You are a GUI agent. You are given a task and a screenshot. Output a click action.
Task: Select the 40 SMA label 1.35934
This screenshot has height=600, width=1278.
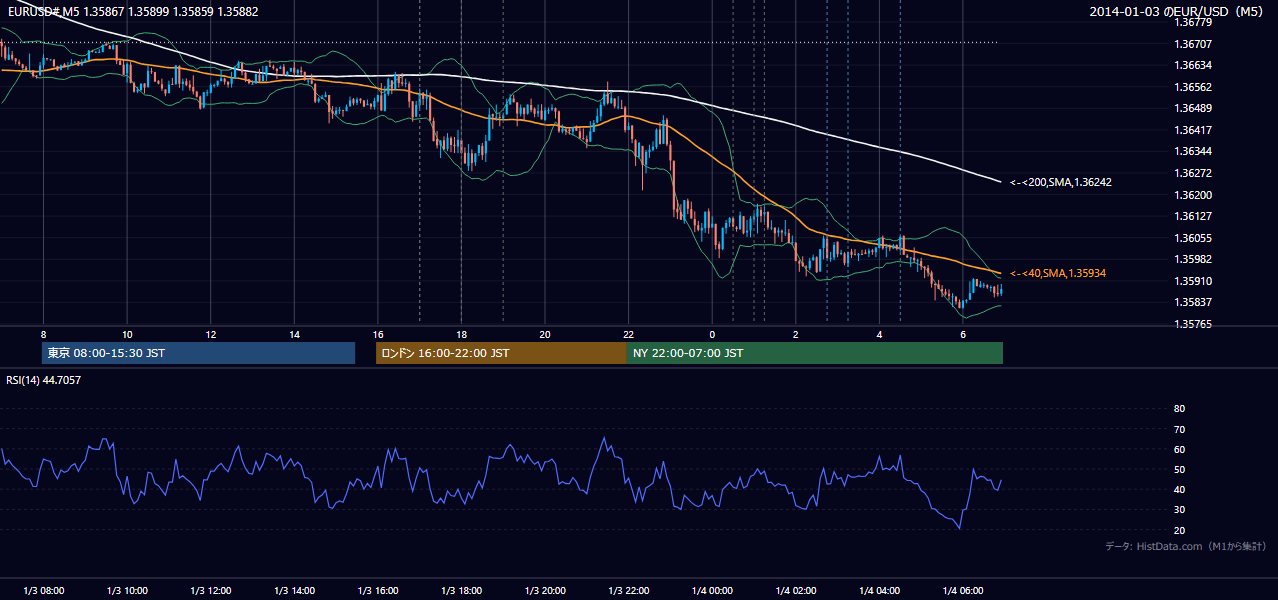pyautogui.click(x=1058, y=273)
